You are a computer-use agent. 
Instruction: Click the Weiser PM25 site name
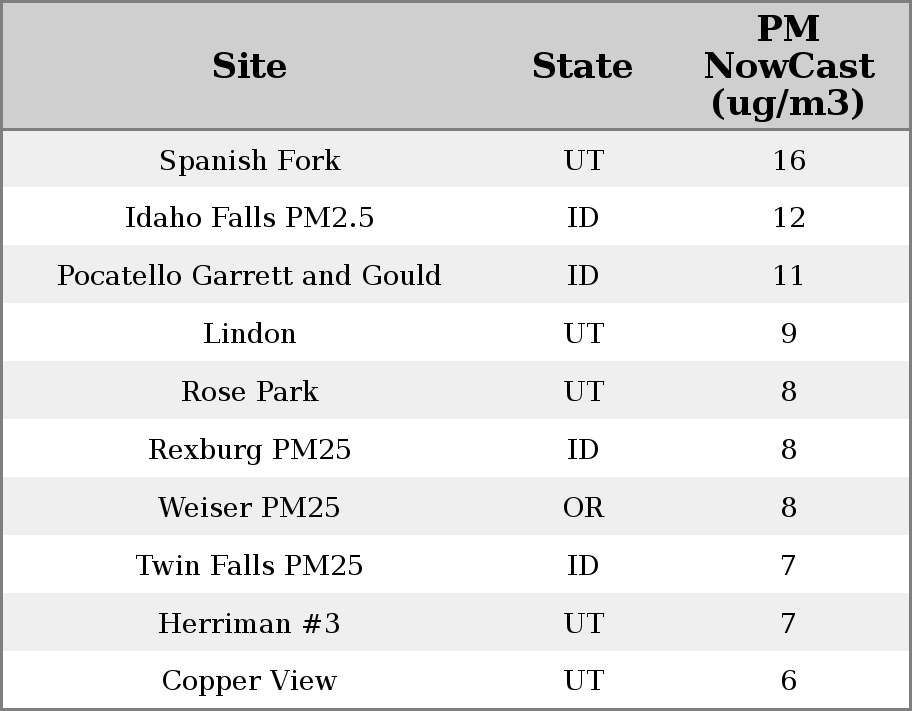pos(249,507)
